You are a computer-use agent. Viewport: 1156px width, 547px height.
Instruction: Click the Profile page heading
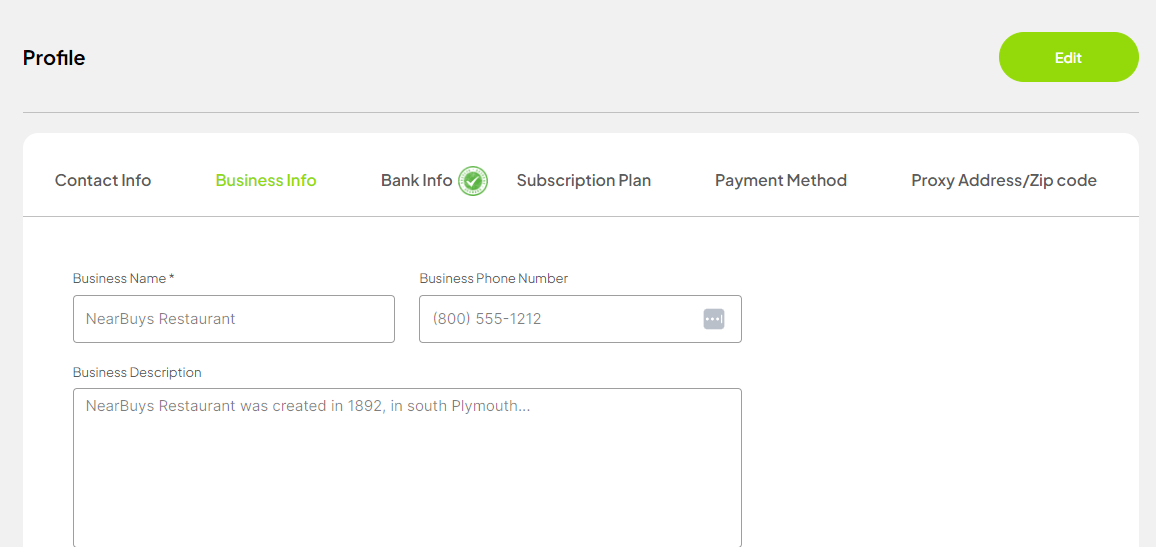pos(54,58)
